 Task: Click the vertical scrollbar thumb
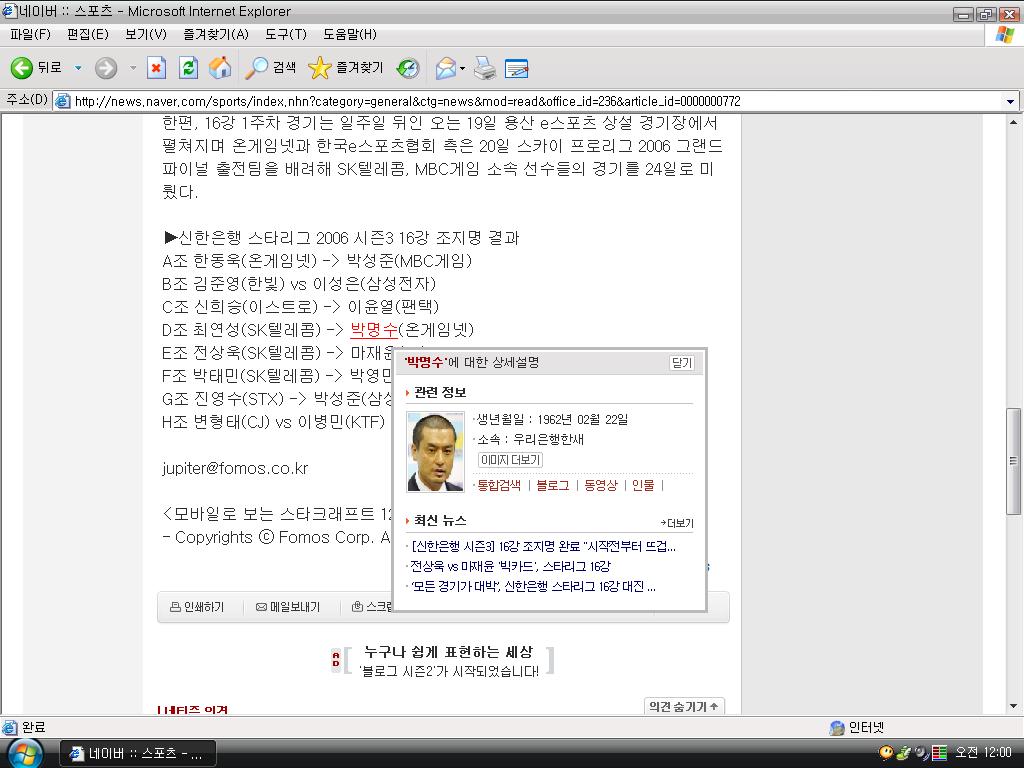1013,461
